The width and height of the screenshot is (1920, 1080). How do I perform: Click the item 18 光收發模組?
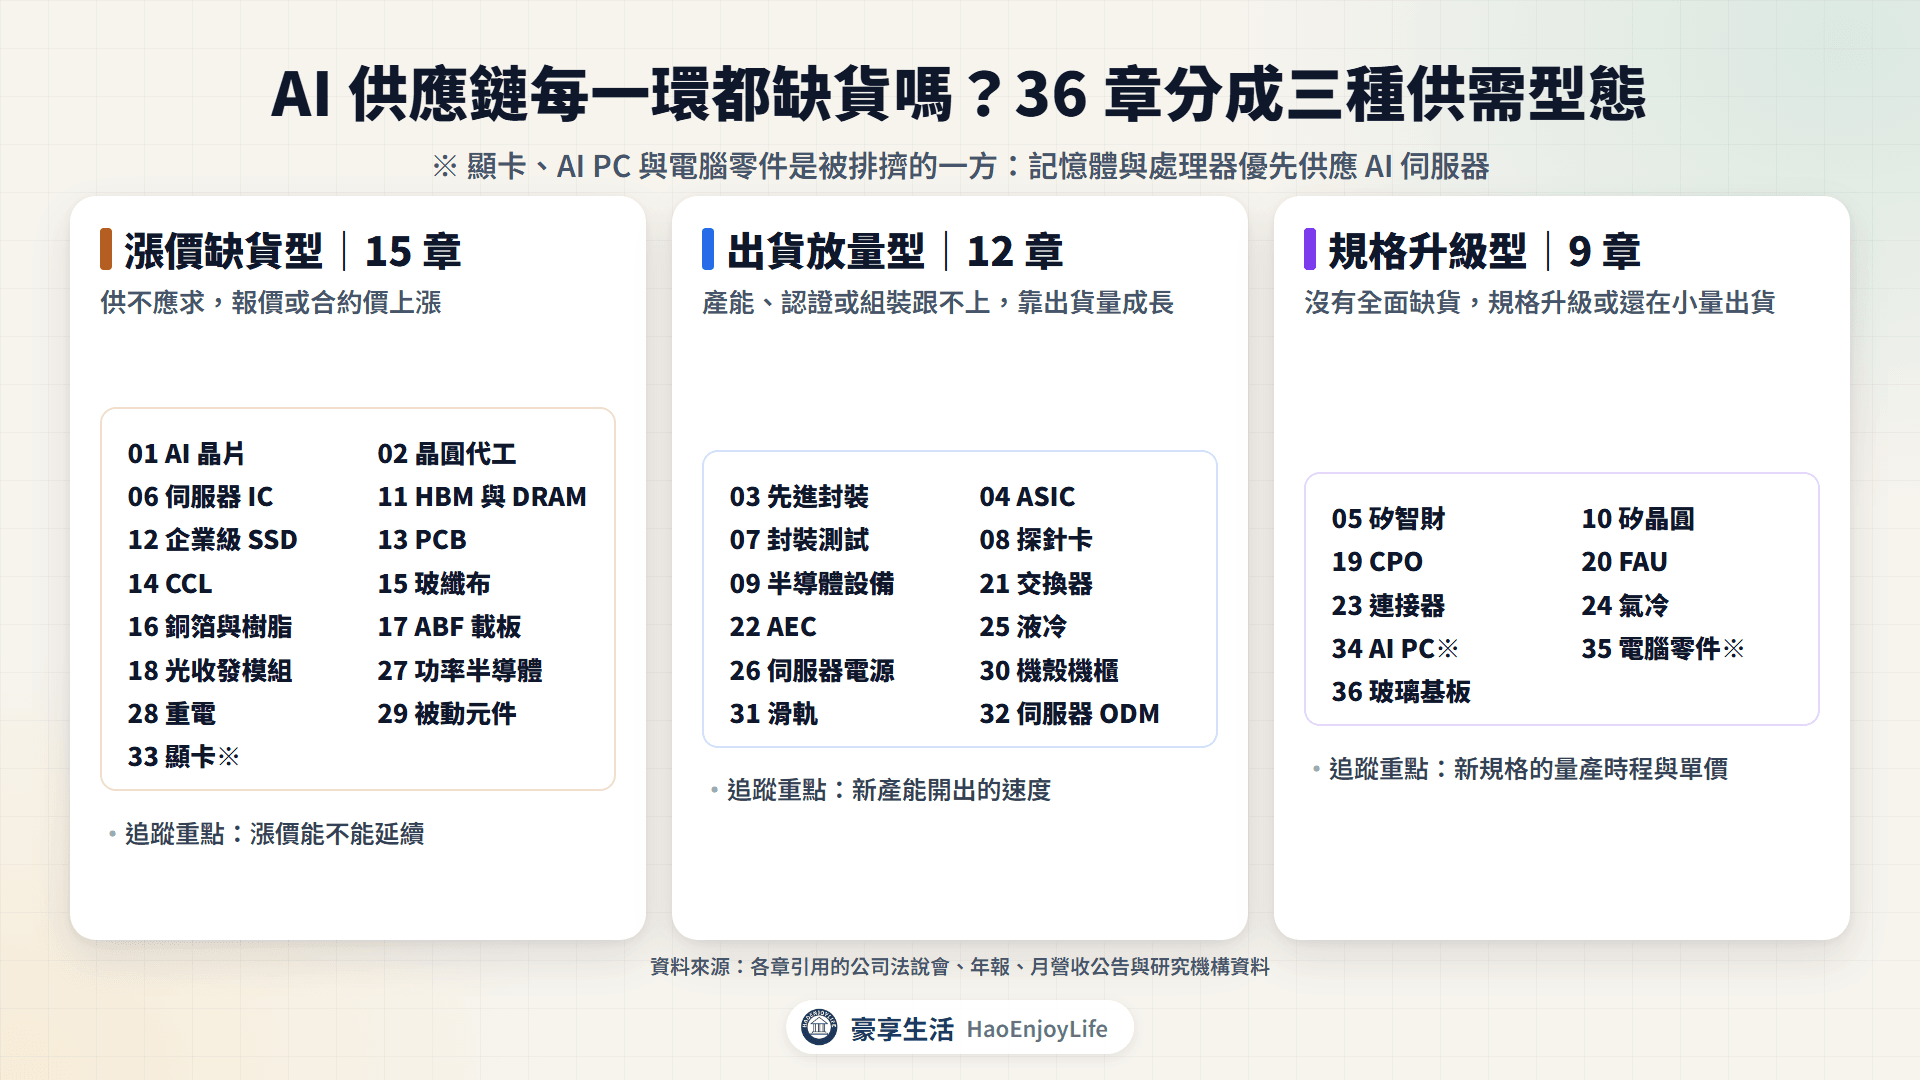point(210,671)
